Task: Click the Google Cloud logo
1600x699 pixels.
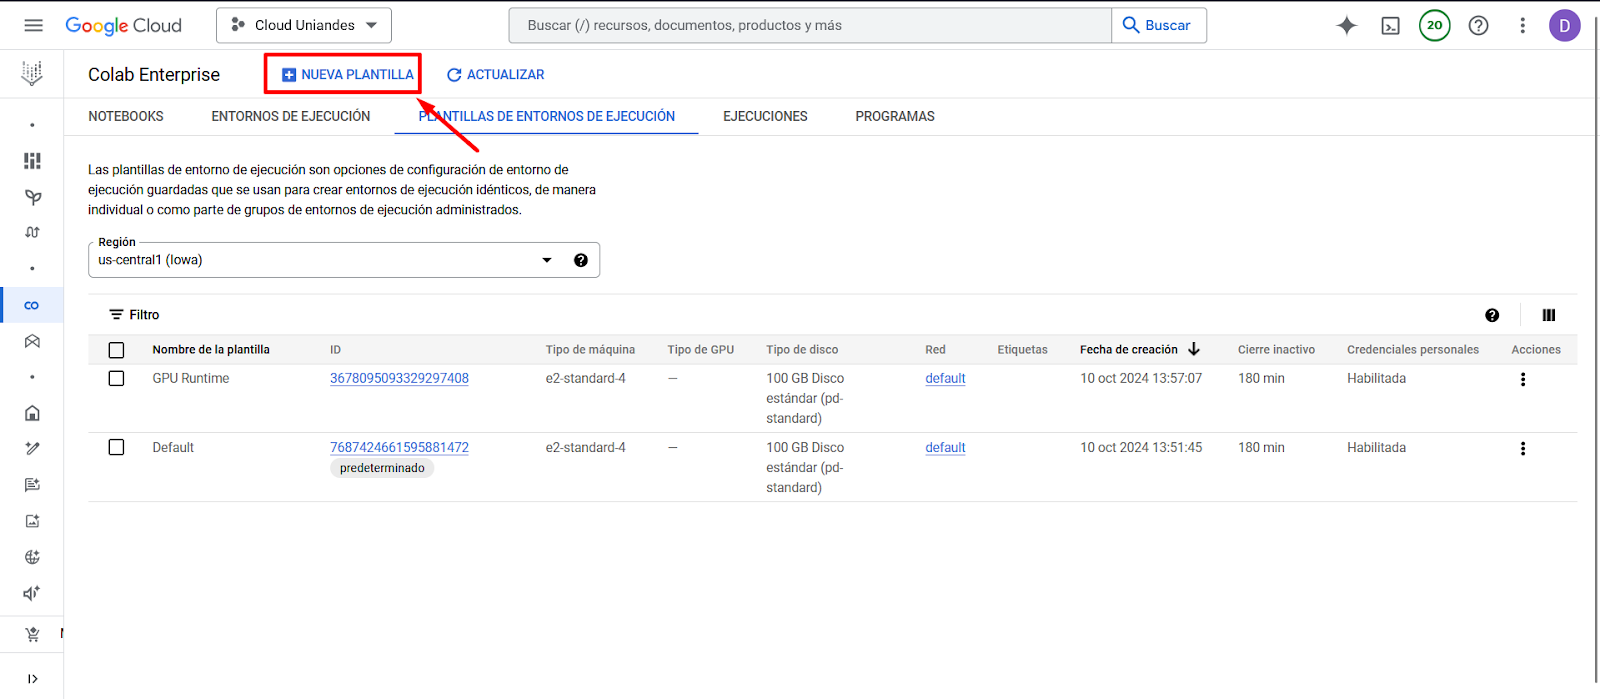Action: click(123, 25)
